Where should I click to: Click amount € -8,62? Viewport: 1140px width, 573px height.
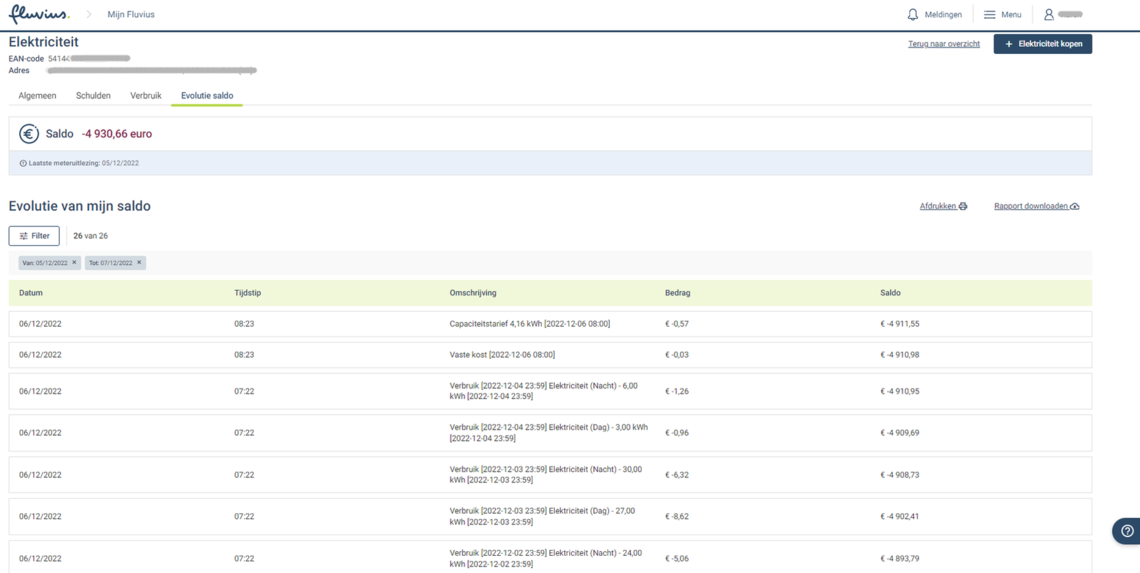coord(677,516)
